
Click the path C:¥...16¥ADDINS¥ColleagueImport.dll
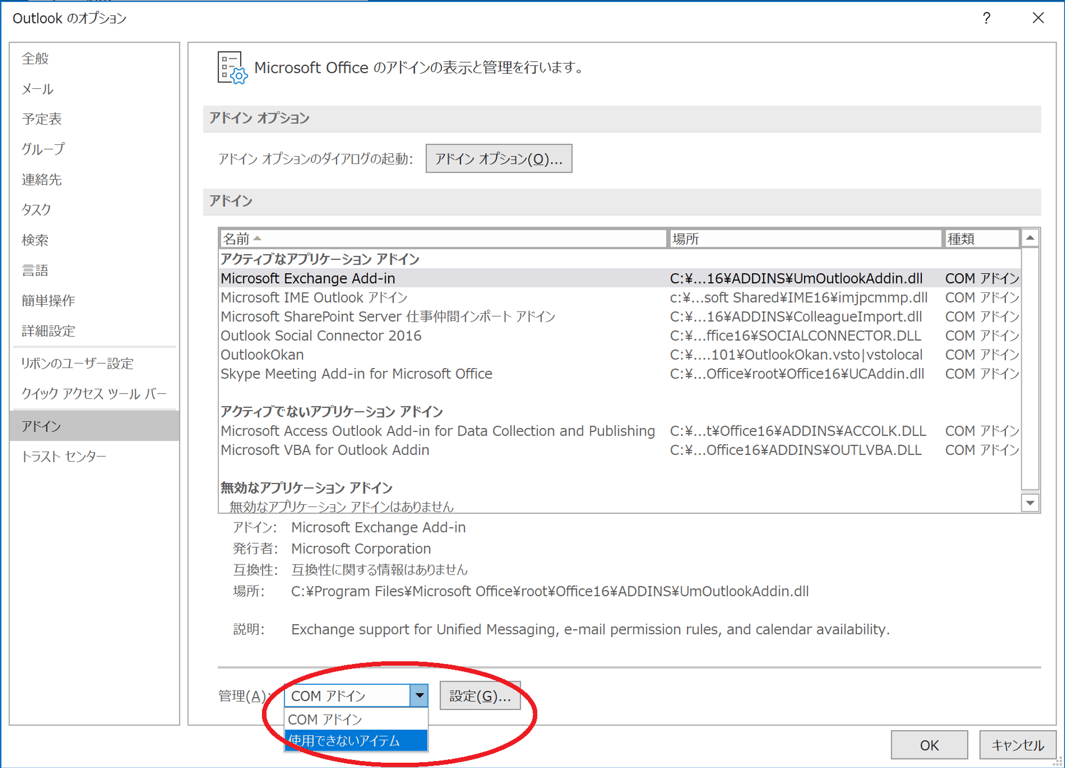(796, 316)
